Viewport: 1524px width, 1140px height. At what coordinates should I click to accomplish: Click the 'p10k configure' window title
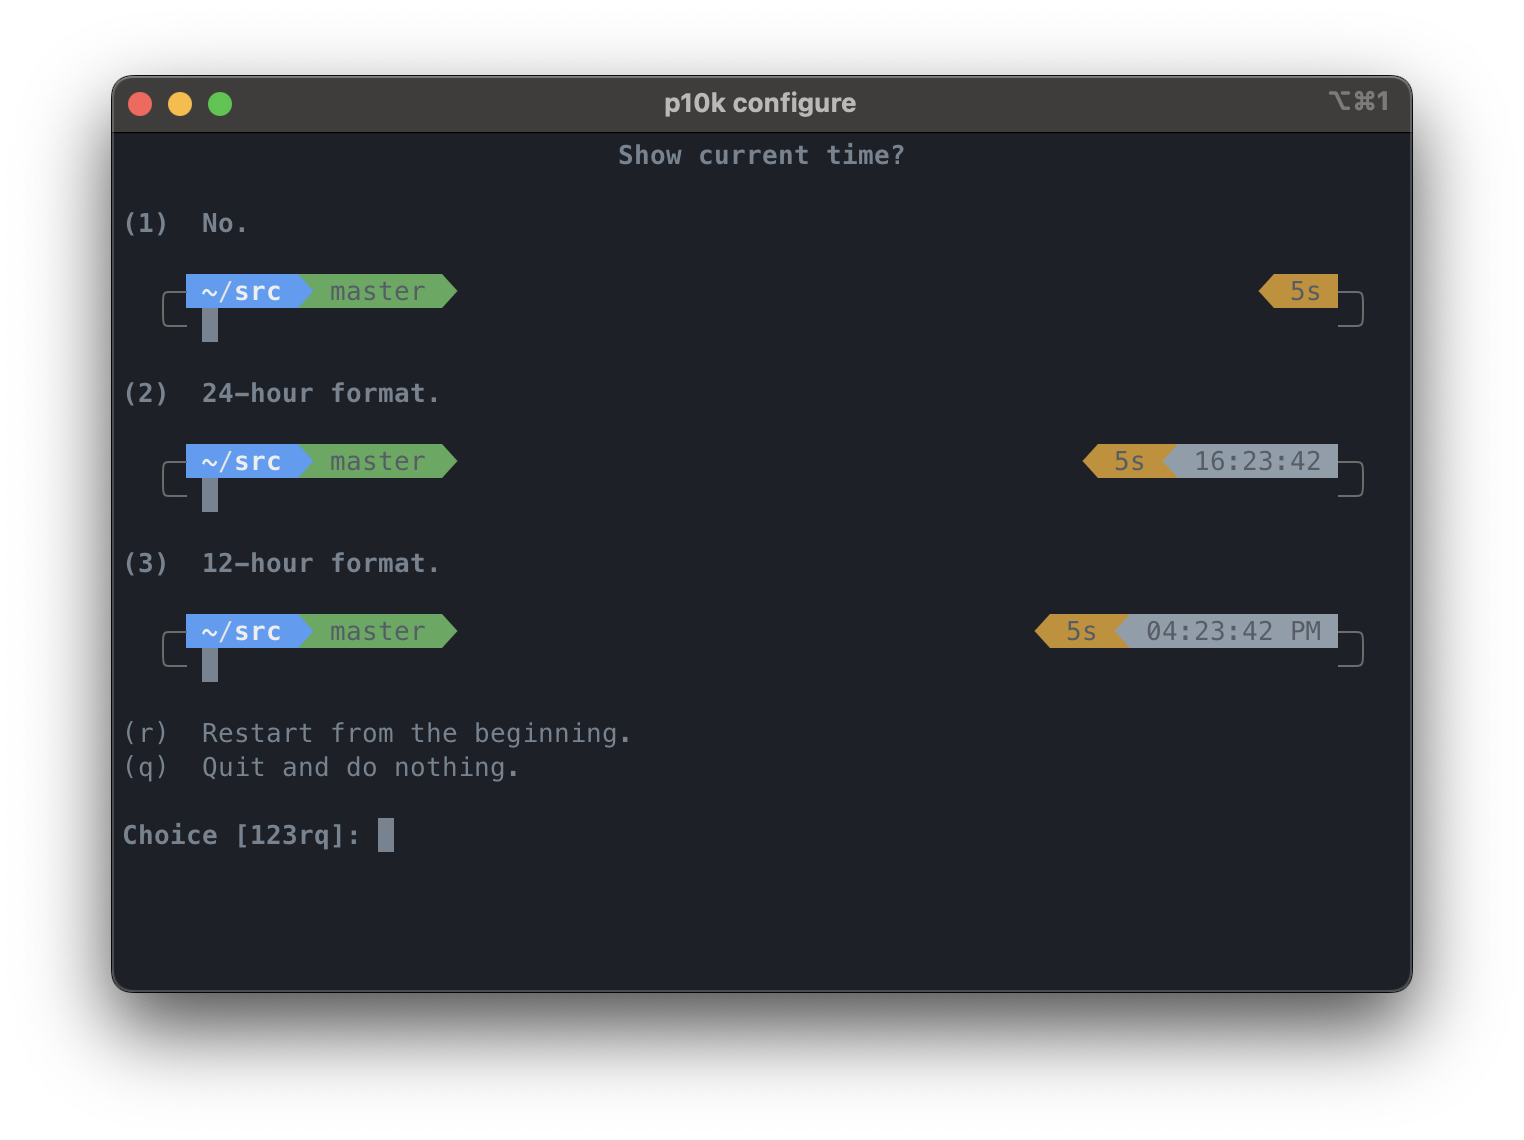pos(760,103)
